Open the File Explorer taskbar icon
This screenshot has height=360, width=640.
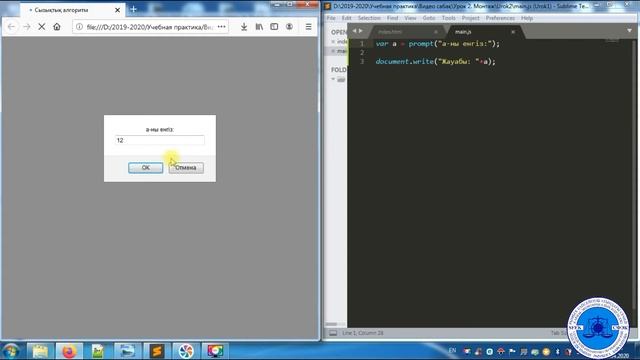[x=40, y=351]
